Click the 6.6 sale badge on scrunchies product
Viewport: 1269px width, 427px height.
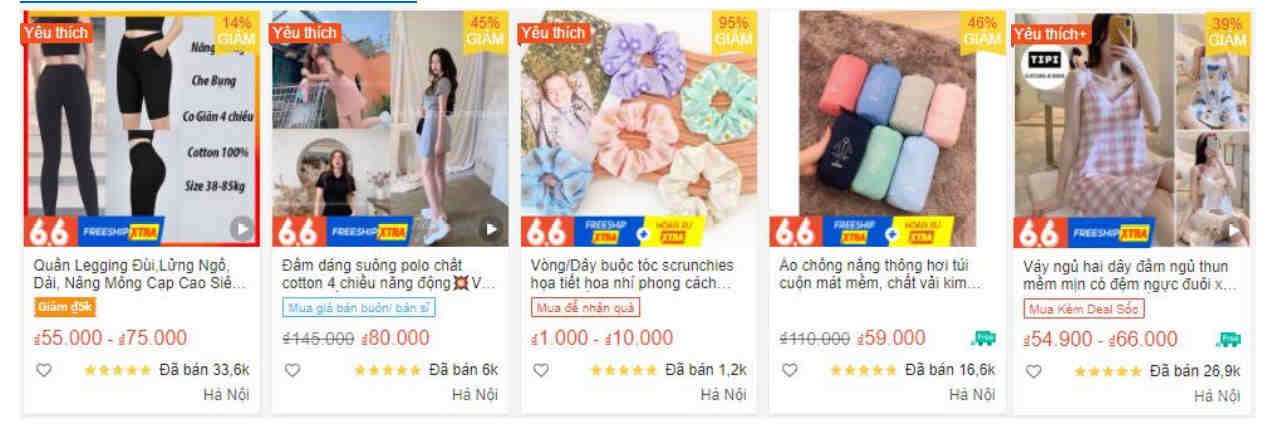click(545, 232)
